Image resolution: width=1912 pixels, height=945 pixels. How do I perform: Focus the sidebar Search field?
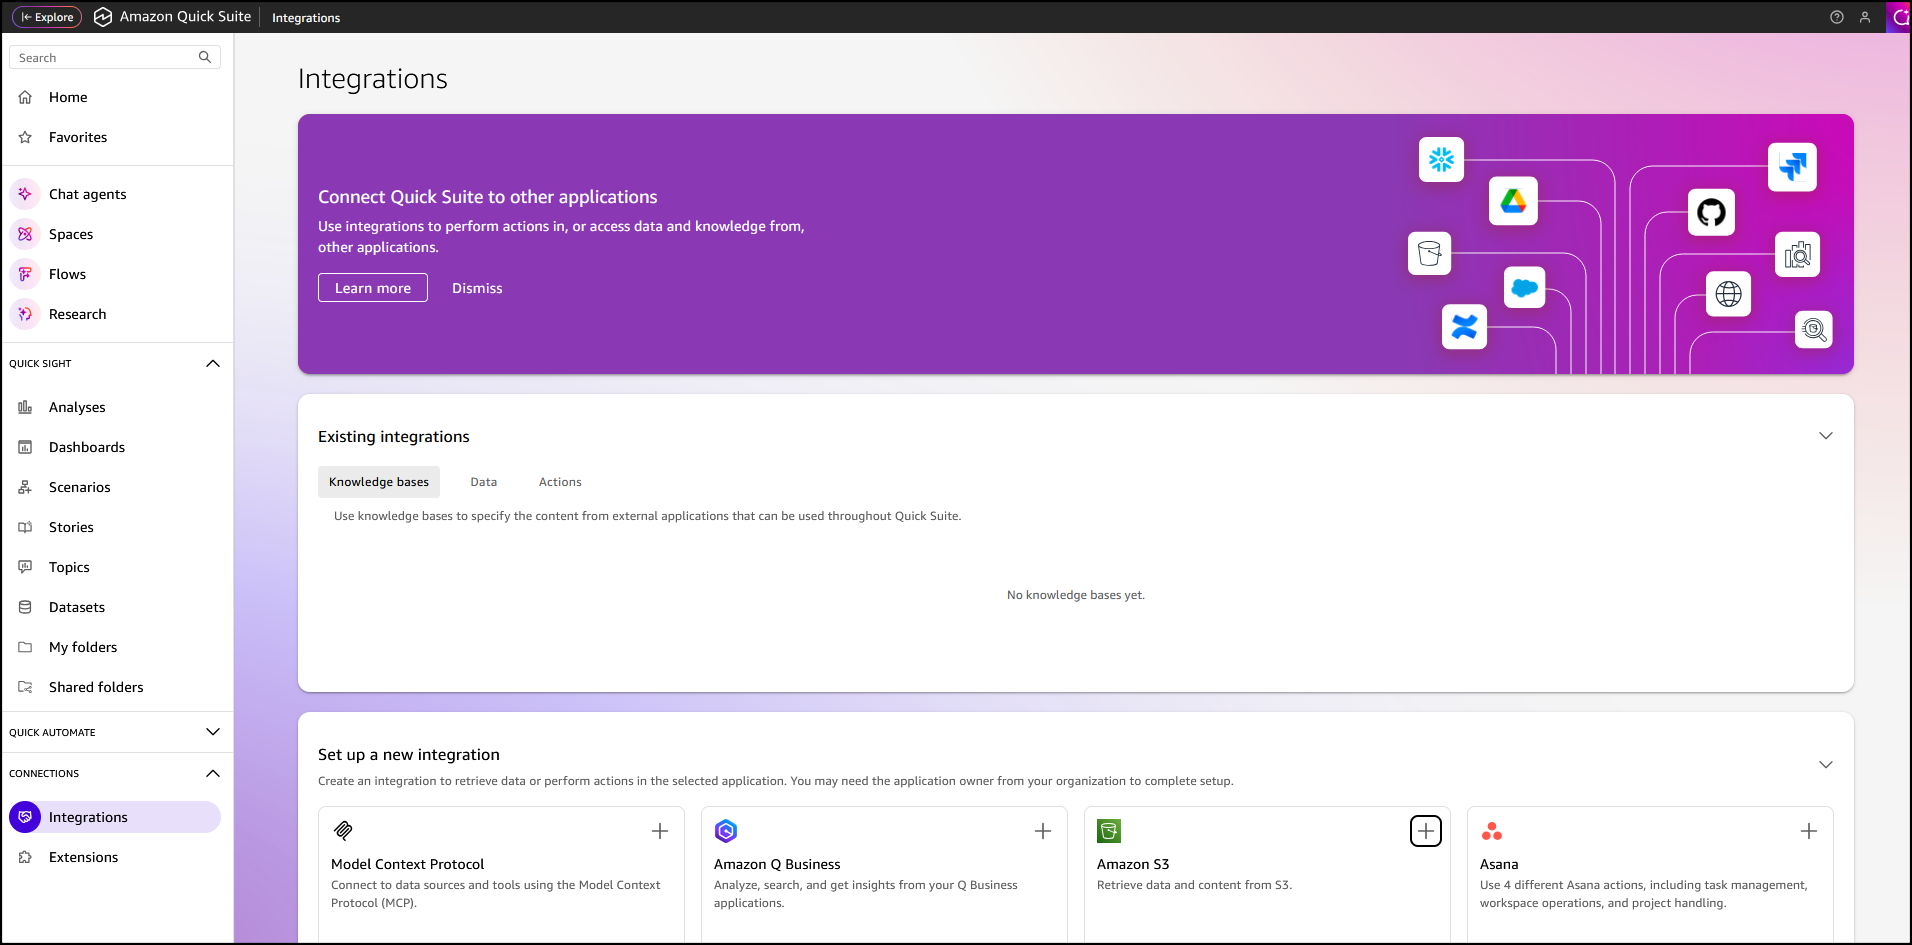coord(115,57)
